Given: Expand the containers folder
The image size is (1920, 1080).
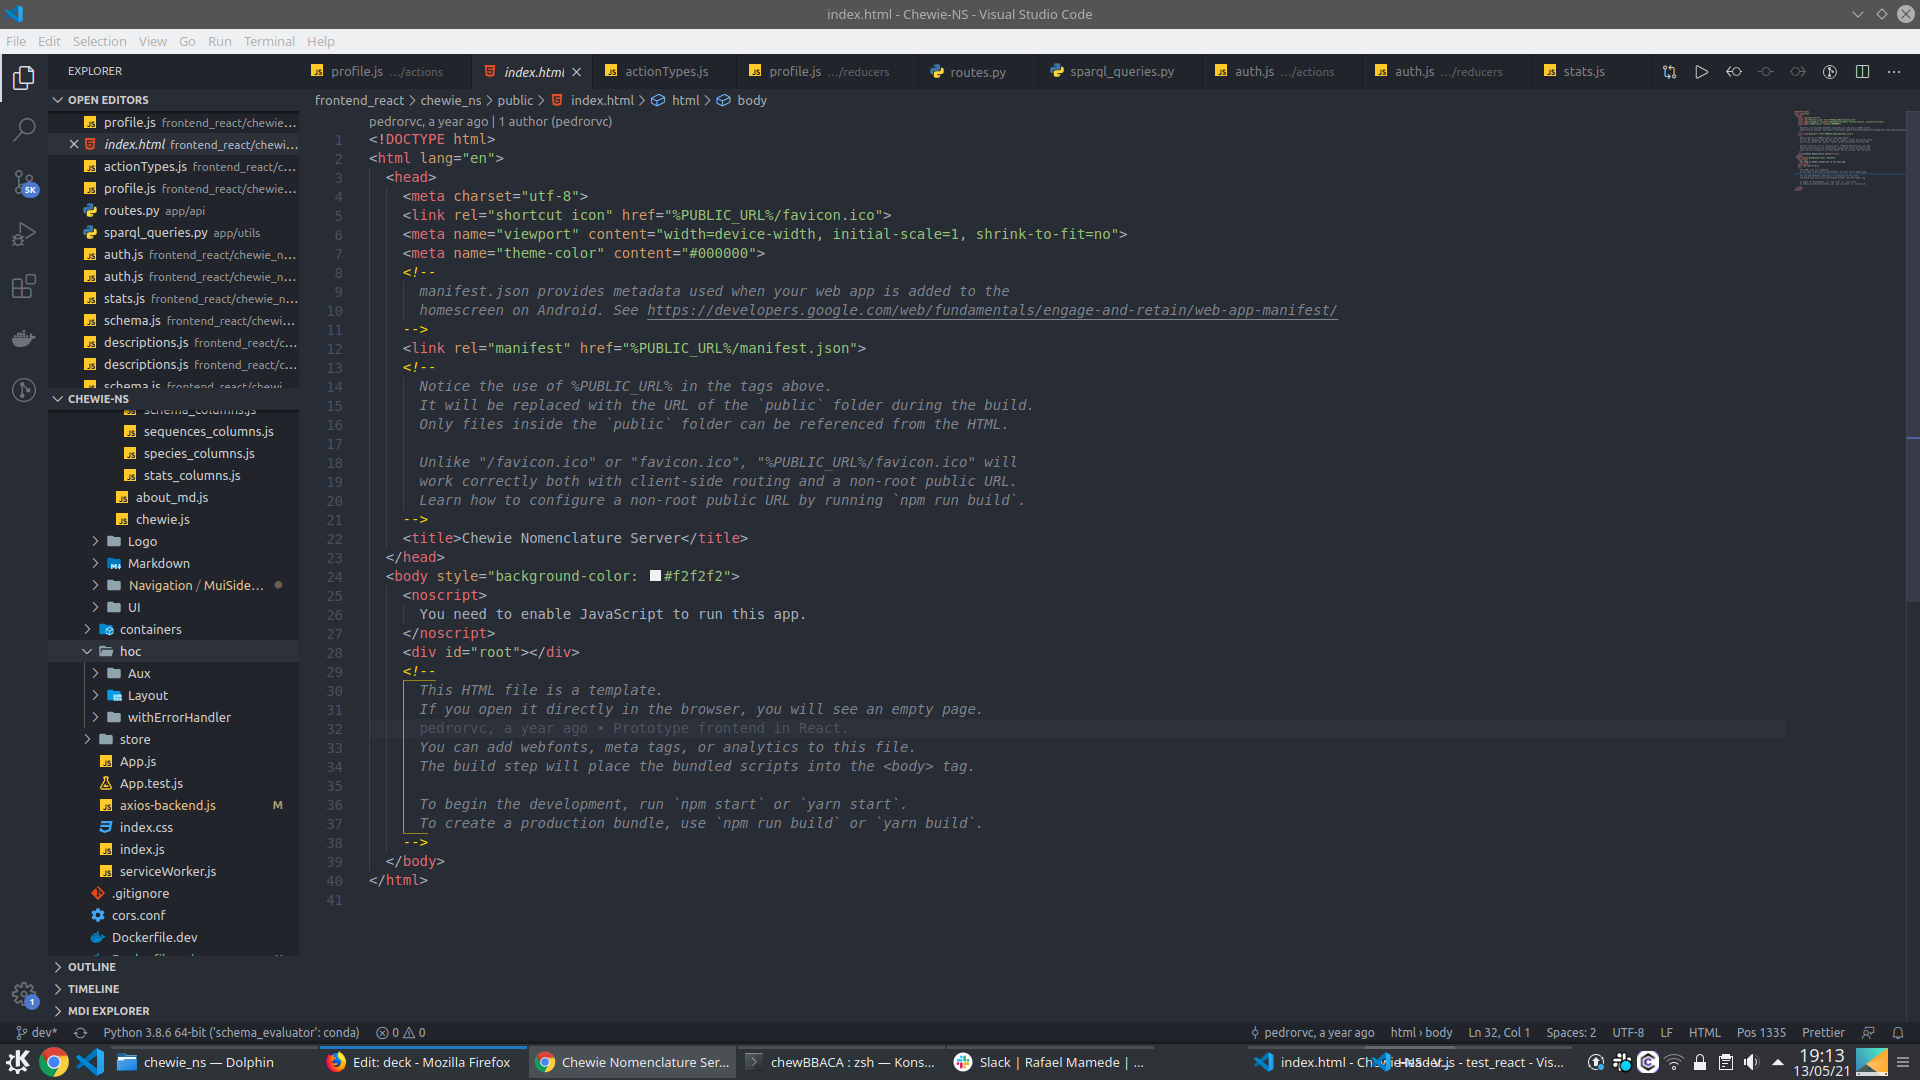Looking at the screenshot, I should (x=150, y=630).
